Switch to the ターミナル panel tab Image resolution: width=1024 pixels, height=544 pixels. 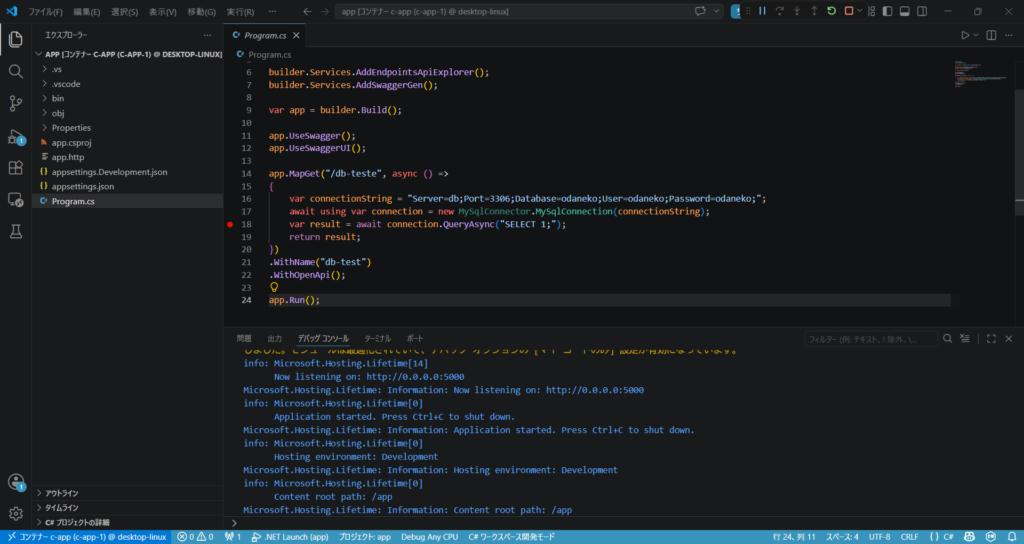[377, 338]
